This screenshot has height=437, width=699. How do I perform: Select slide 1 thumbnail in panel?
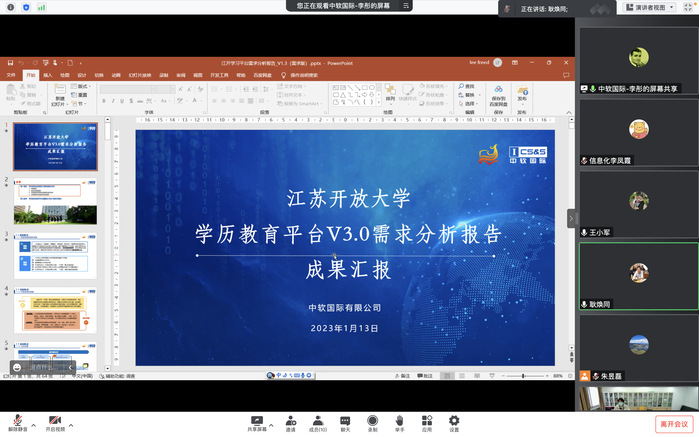tap(55, 147)
